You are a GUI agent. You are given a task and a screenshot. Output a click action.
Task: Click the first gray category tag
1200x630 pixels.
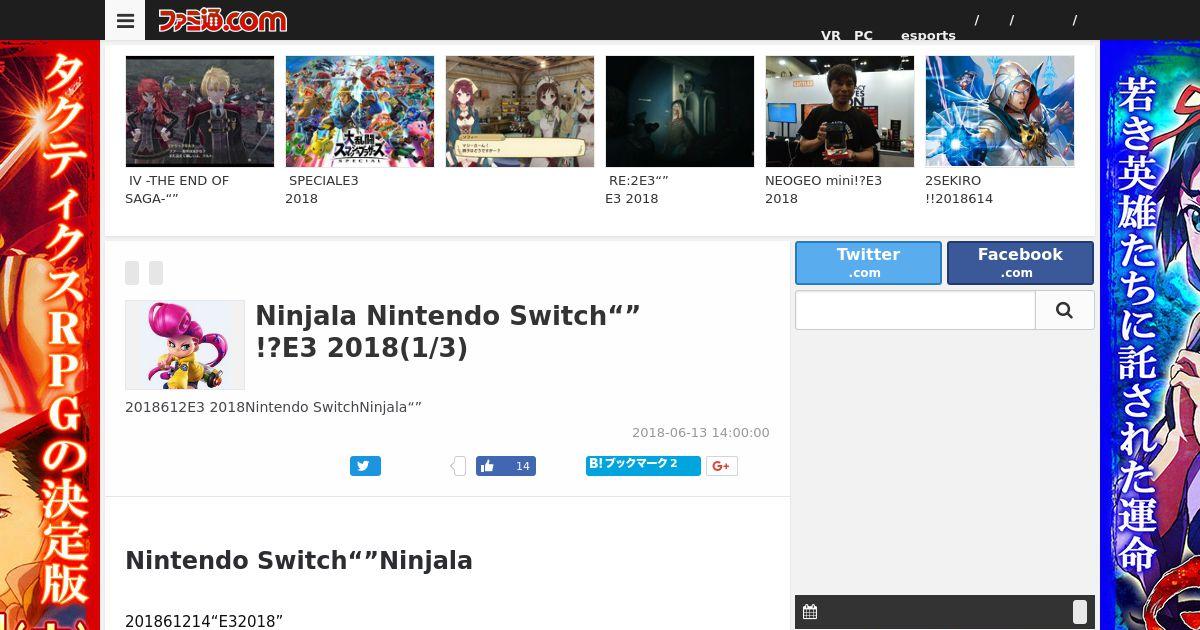[132, 273]
